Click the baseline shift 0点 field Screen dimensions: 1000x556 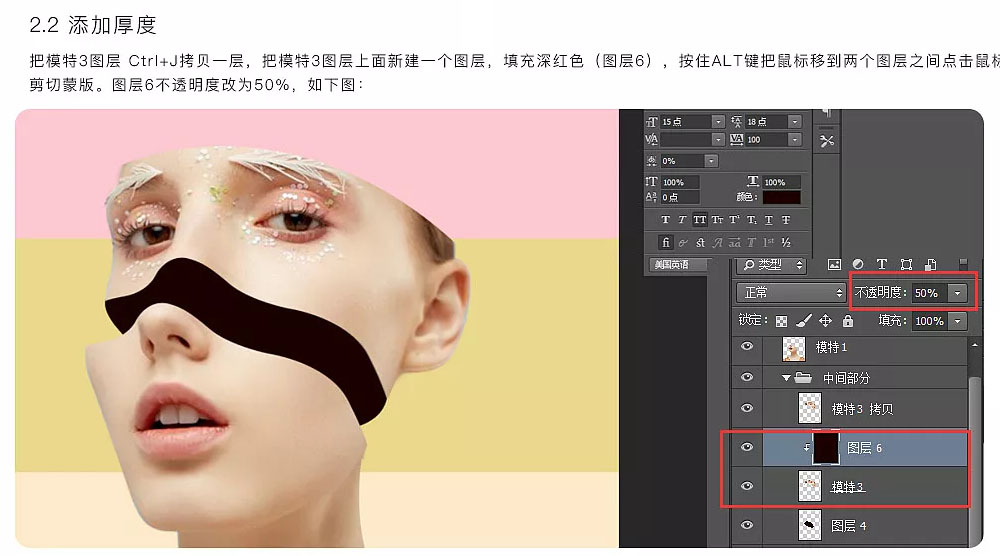pyautogui.click(x=680, y=198)
